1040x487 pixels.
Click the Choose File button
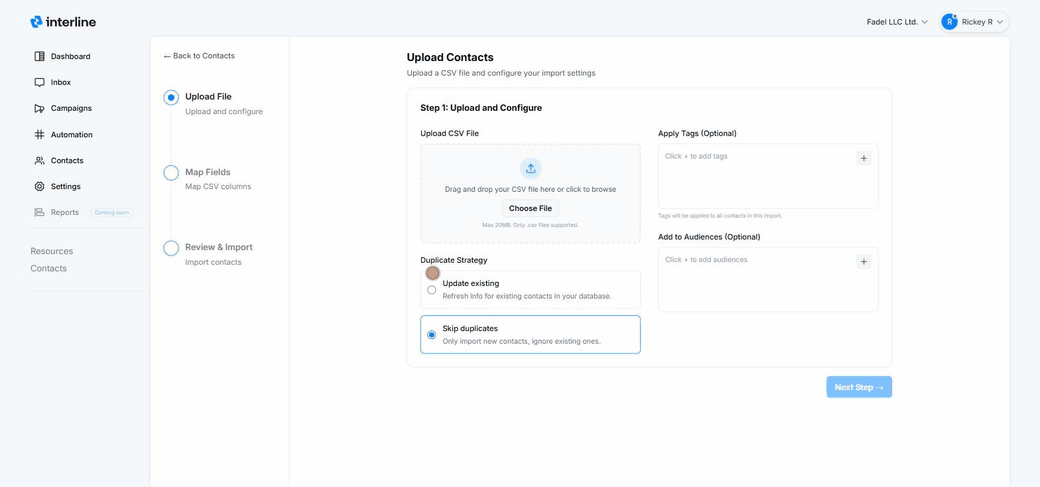531,208
